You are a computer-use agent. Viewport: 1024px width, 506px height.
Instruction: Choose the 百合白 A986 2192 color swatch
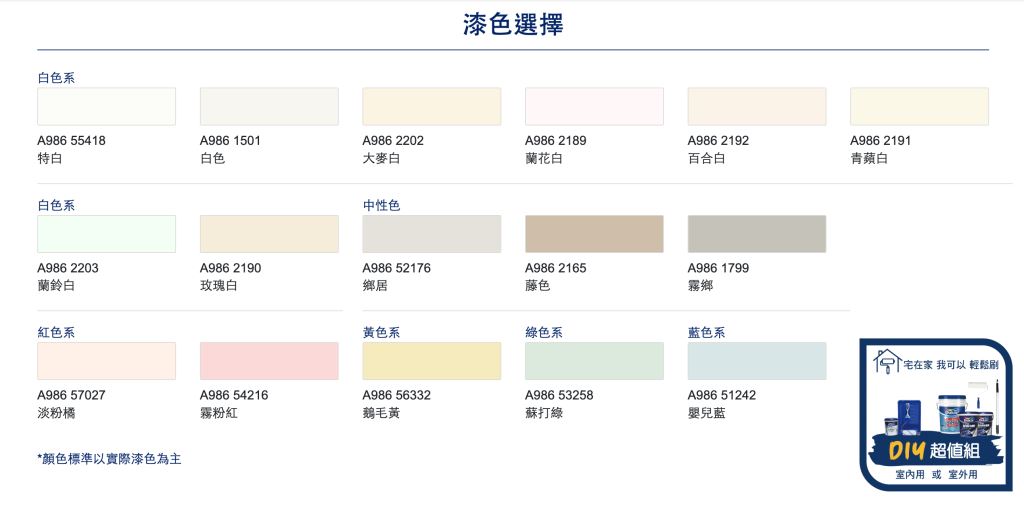click(756, 106)
